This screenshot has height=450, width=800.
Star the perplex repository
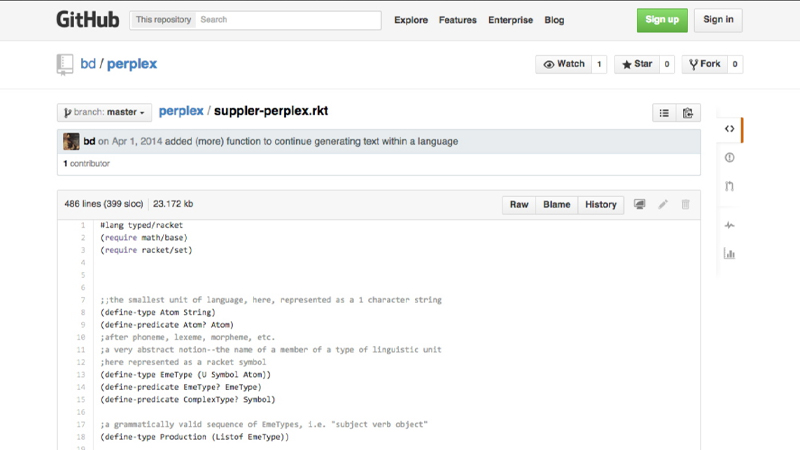[x=637, y=64]
